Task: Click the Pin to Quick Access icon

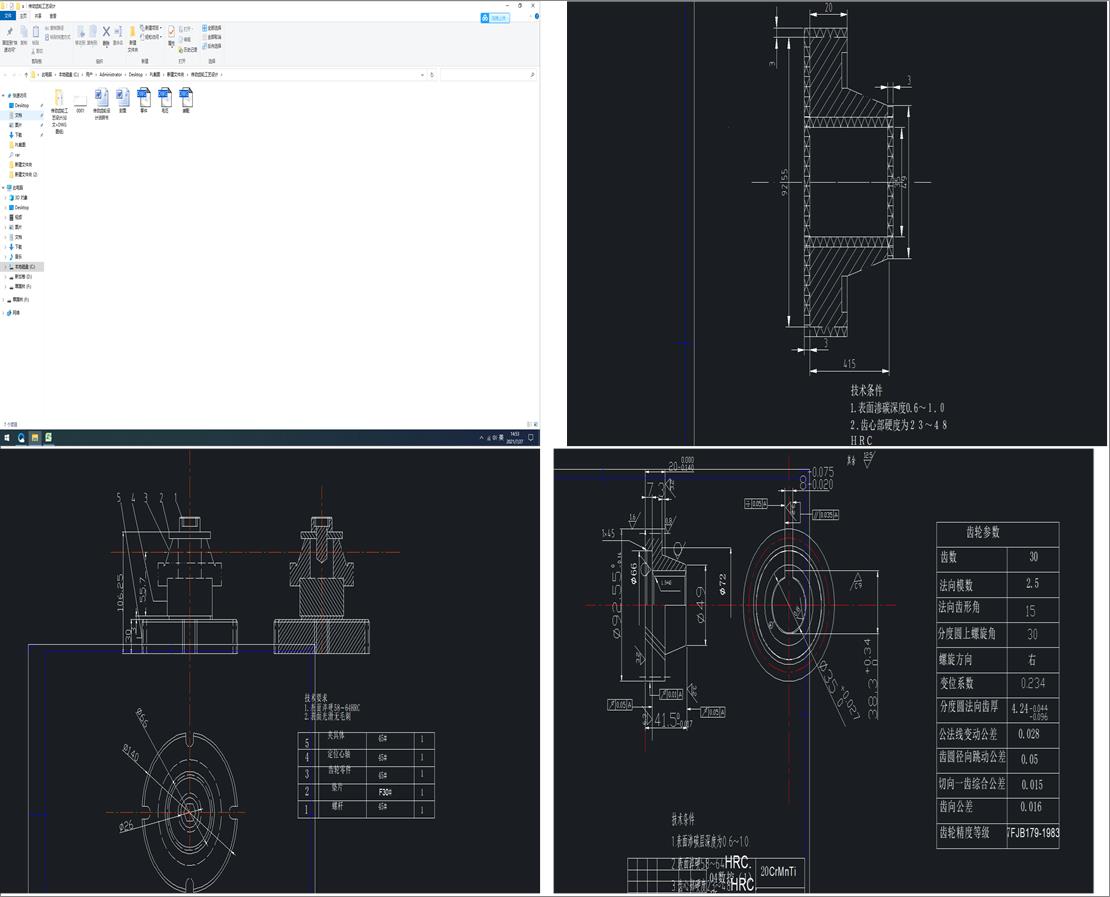Action: [9, 33]
